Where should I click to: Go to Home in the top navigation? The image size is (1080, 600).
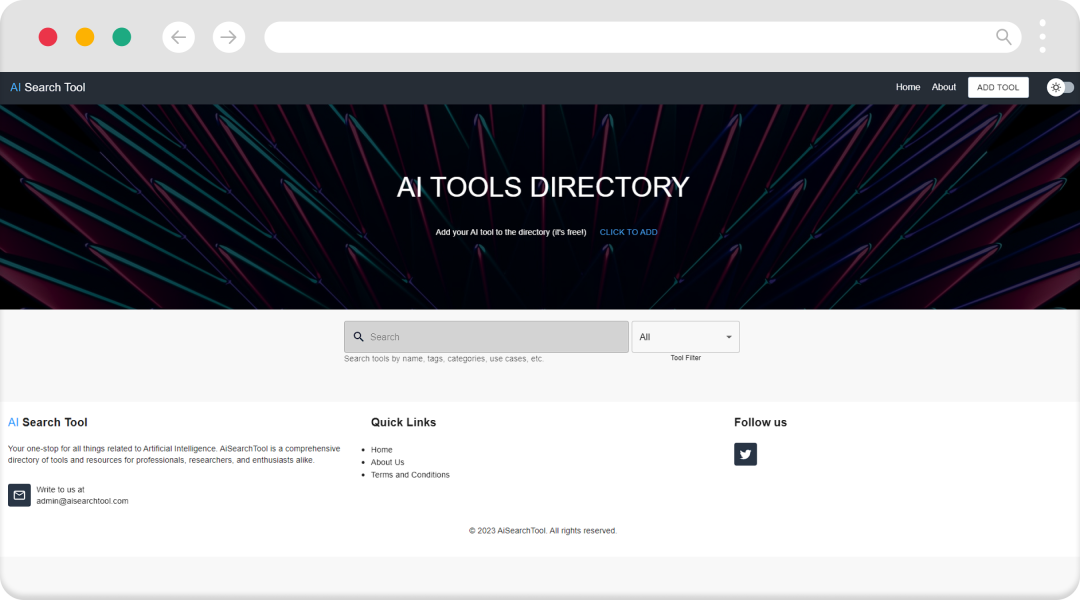pos(908,87)
